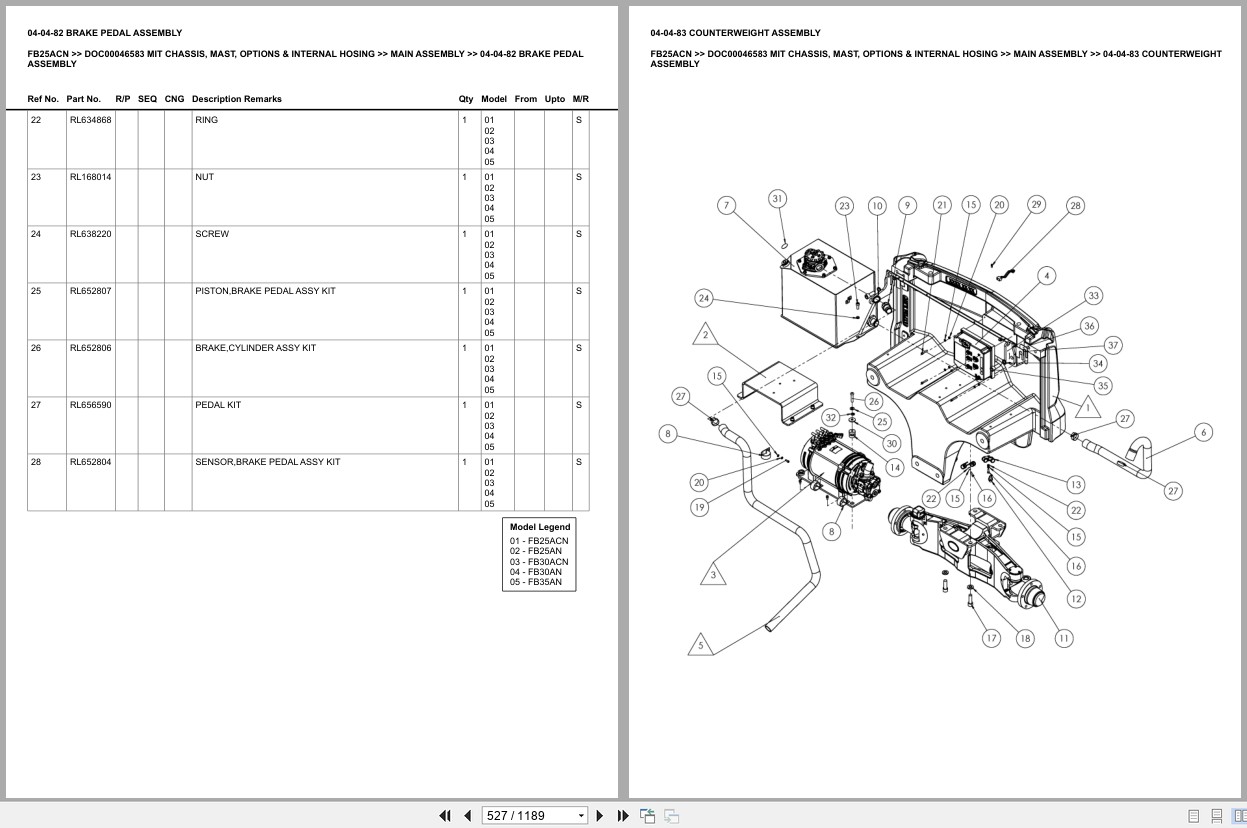Select BRAKE,CYLINDER ASSY KIT text

(x=255, y=348)
